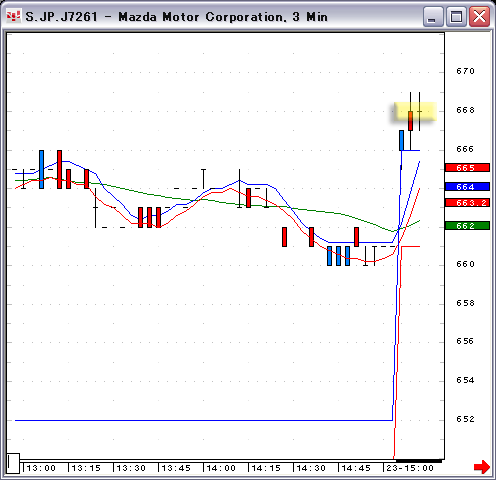Screen dimensions: 496x480
Task: Click the chart application icon in title bar
Action: coord(14,16)
